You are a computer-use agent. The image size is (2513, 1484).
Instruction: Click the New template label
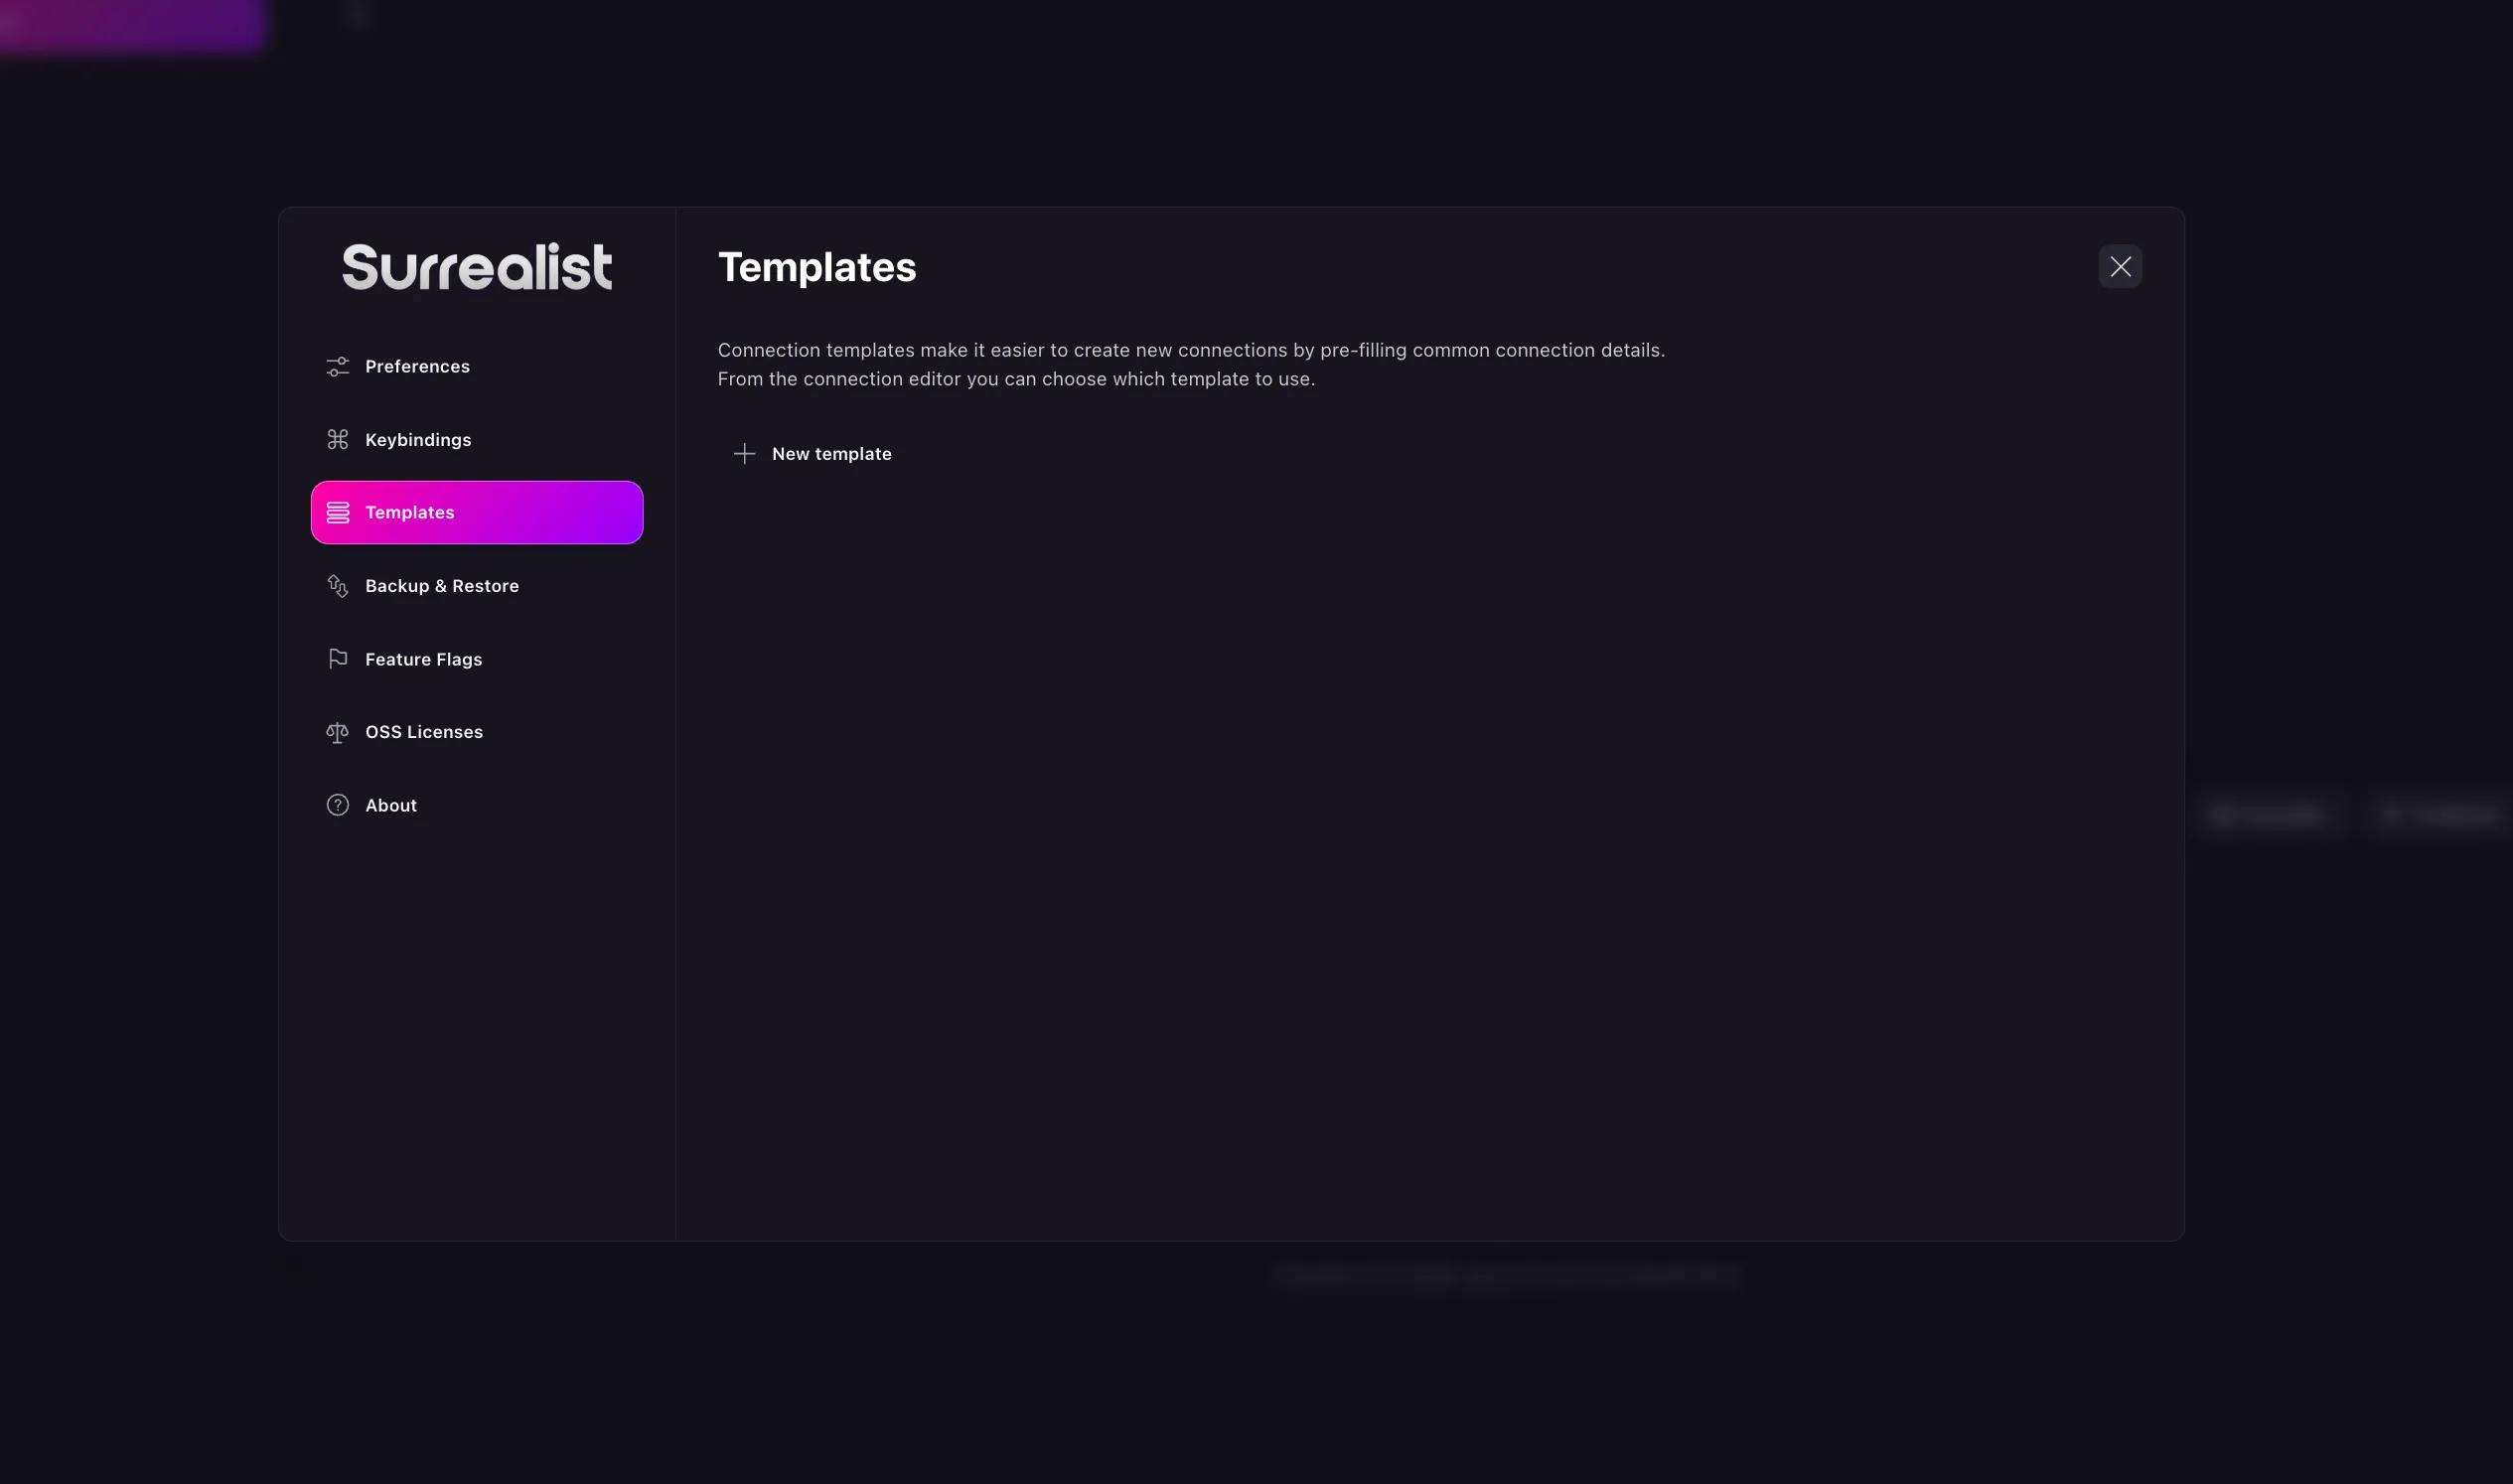click(x=831, y=453)
